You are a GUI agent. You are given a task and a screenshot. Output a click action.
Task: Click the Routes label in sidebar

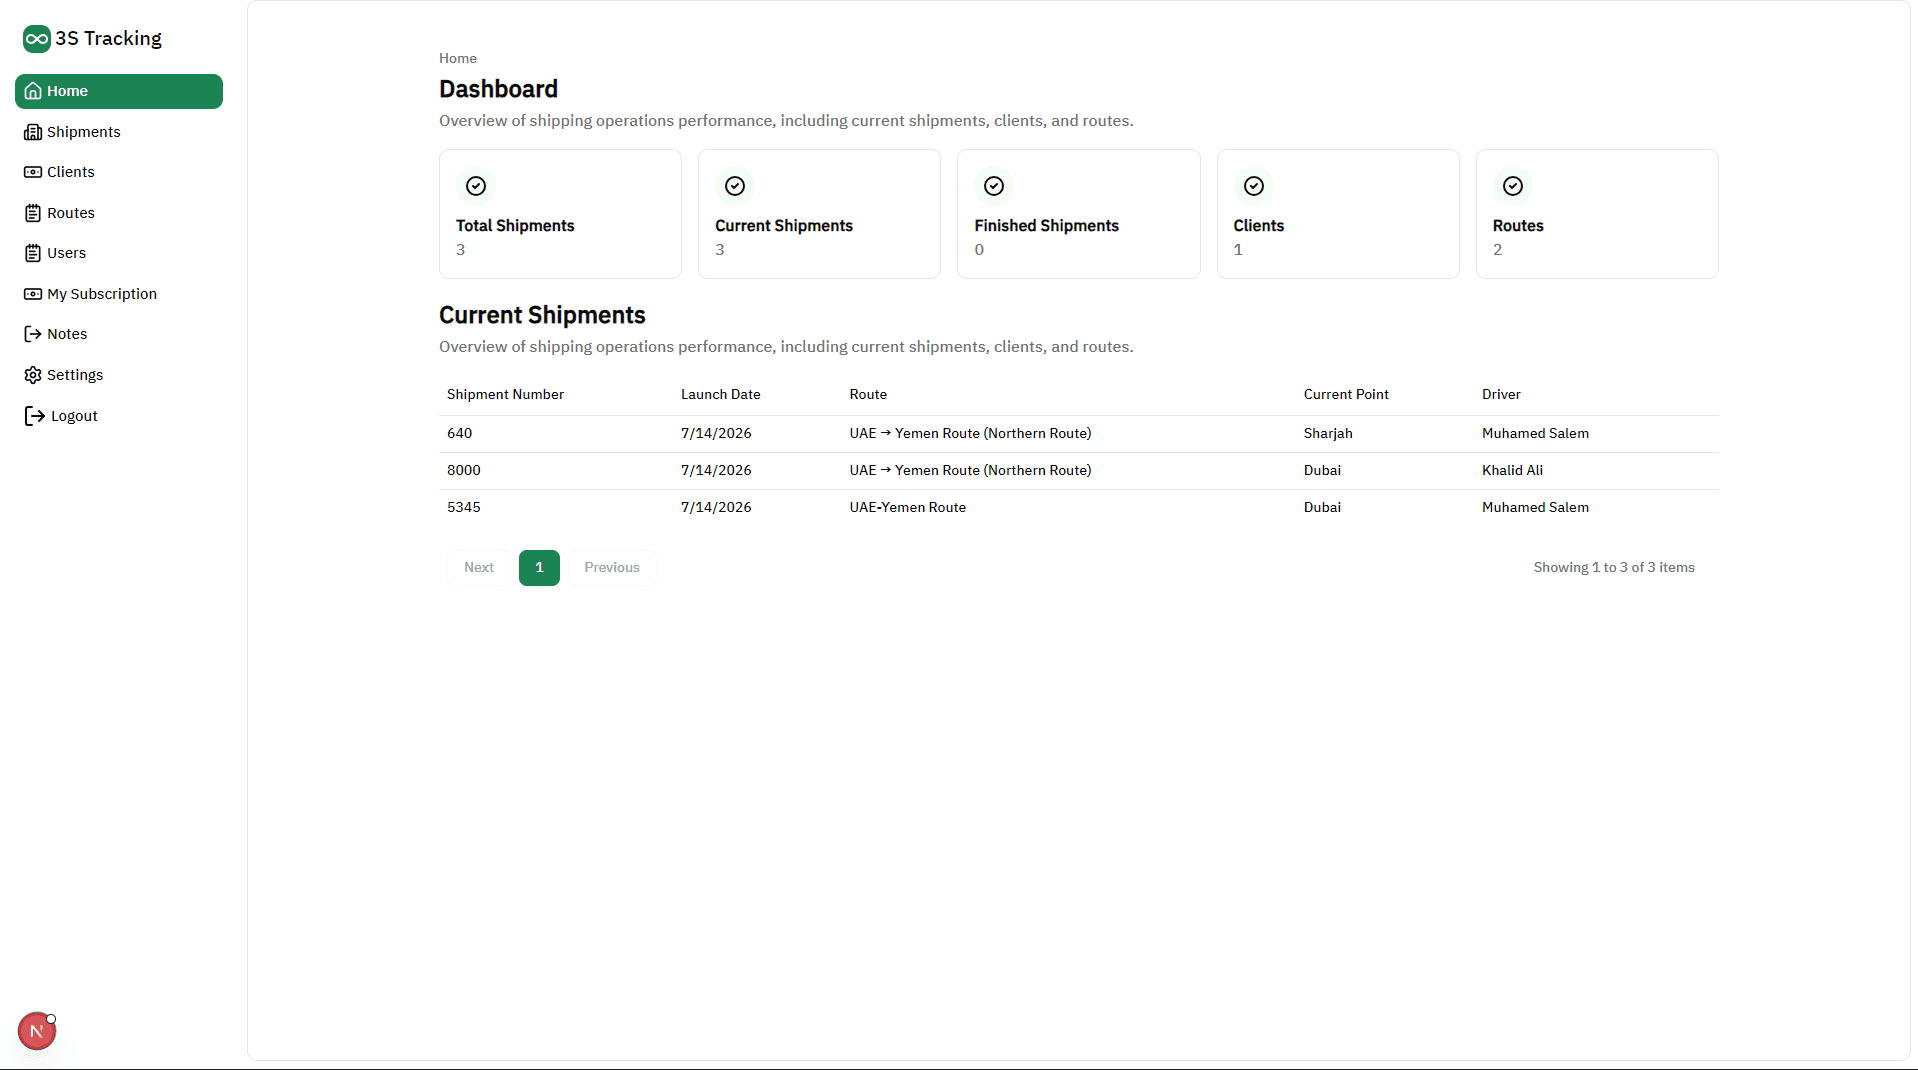(x=71, y=213)
